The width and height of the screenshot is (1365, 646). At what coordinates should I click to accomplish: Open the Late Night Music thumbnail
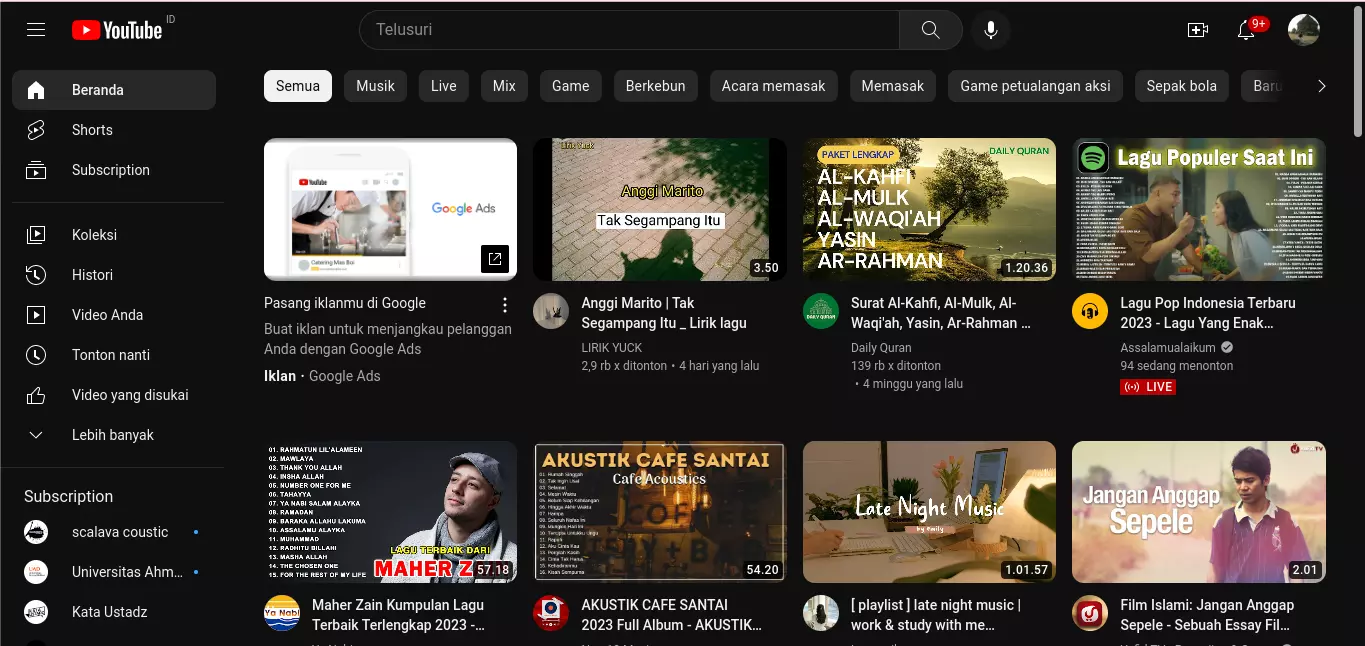(929, 512)
